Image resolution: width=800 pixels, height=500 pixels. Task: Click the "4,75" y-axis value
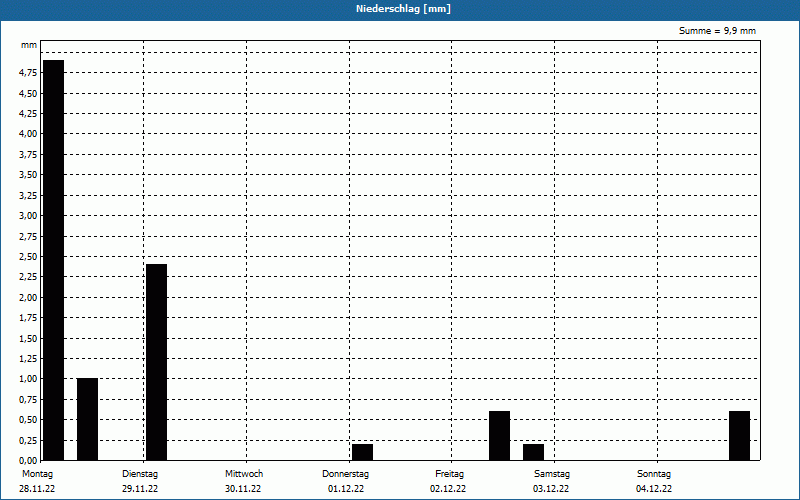pyautogui.click(x=28, y=73)
